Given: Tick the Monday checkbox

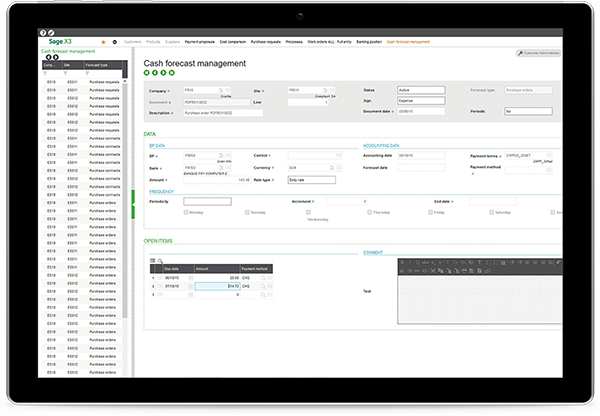Looking at the screenshot, I should pos(186,212).
